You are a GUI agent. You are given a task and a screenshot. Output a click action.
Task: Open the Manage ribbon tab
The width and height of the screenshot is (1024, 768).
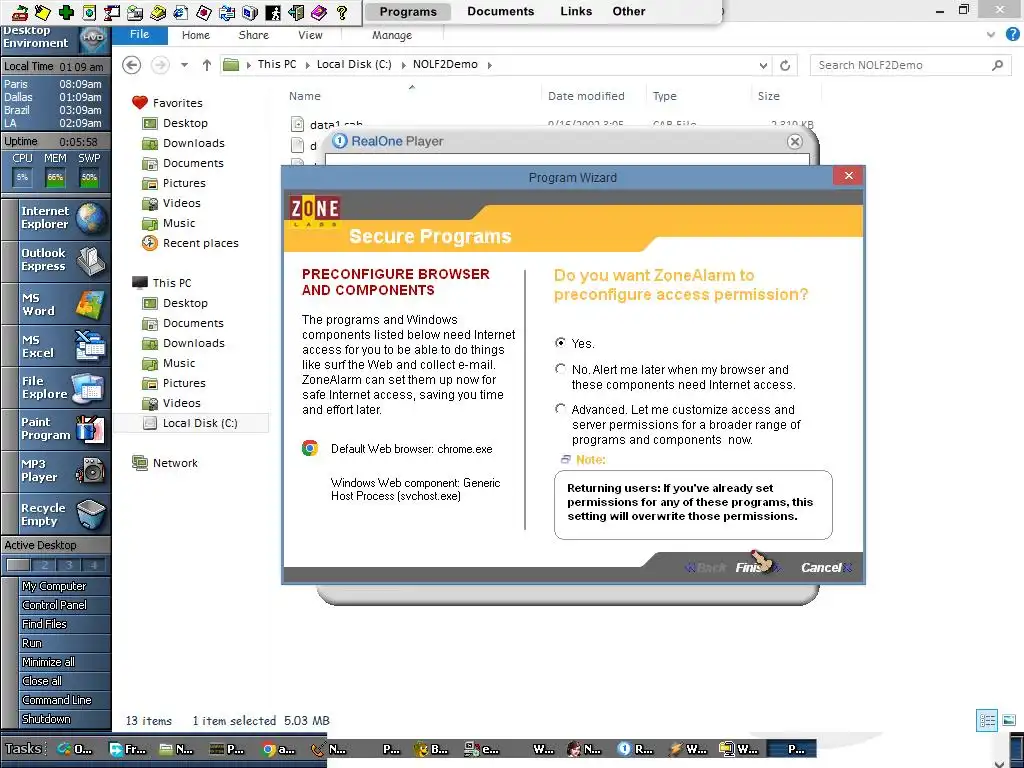tap(392, 35)
